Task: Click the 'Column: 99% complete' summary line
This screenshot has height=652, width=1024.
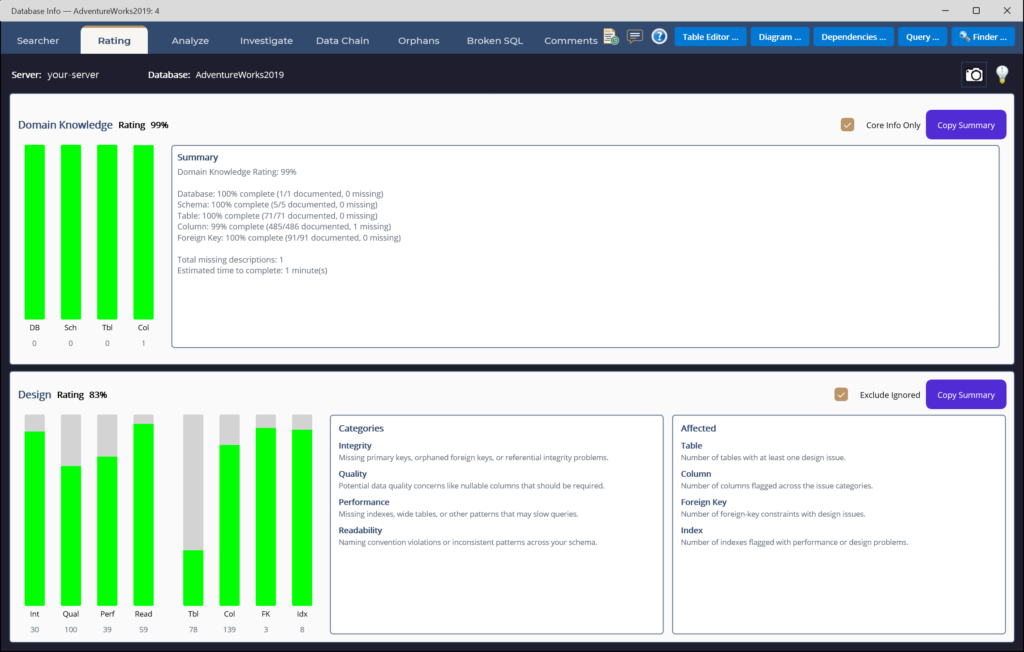Action: click(x=284, y=227)
